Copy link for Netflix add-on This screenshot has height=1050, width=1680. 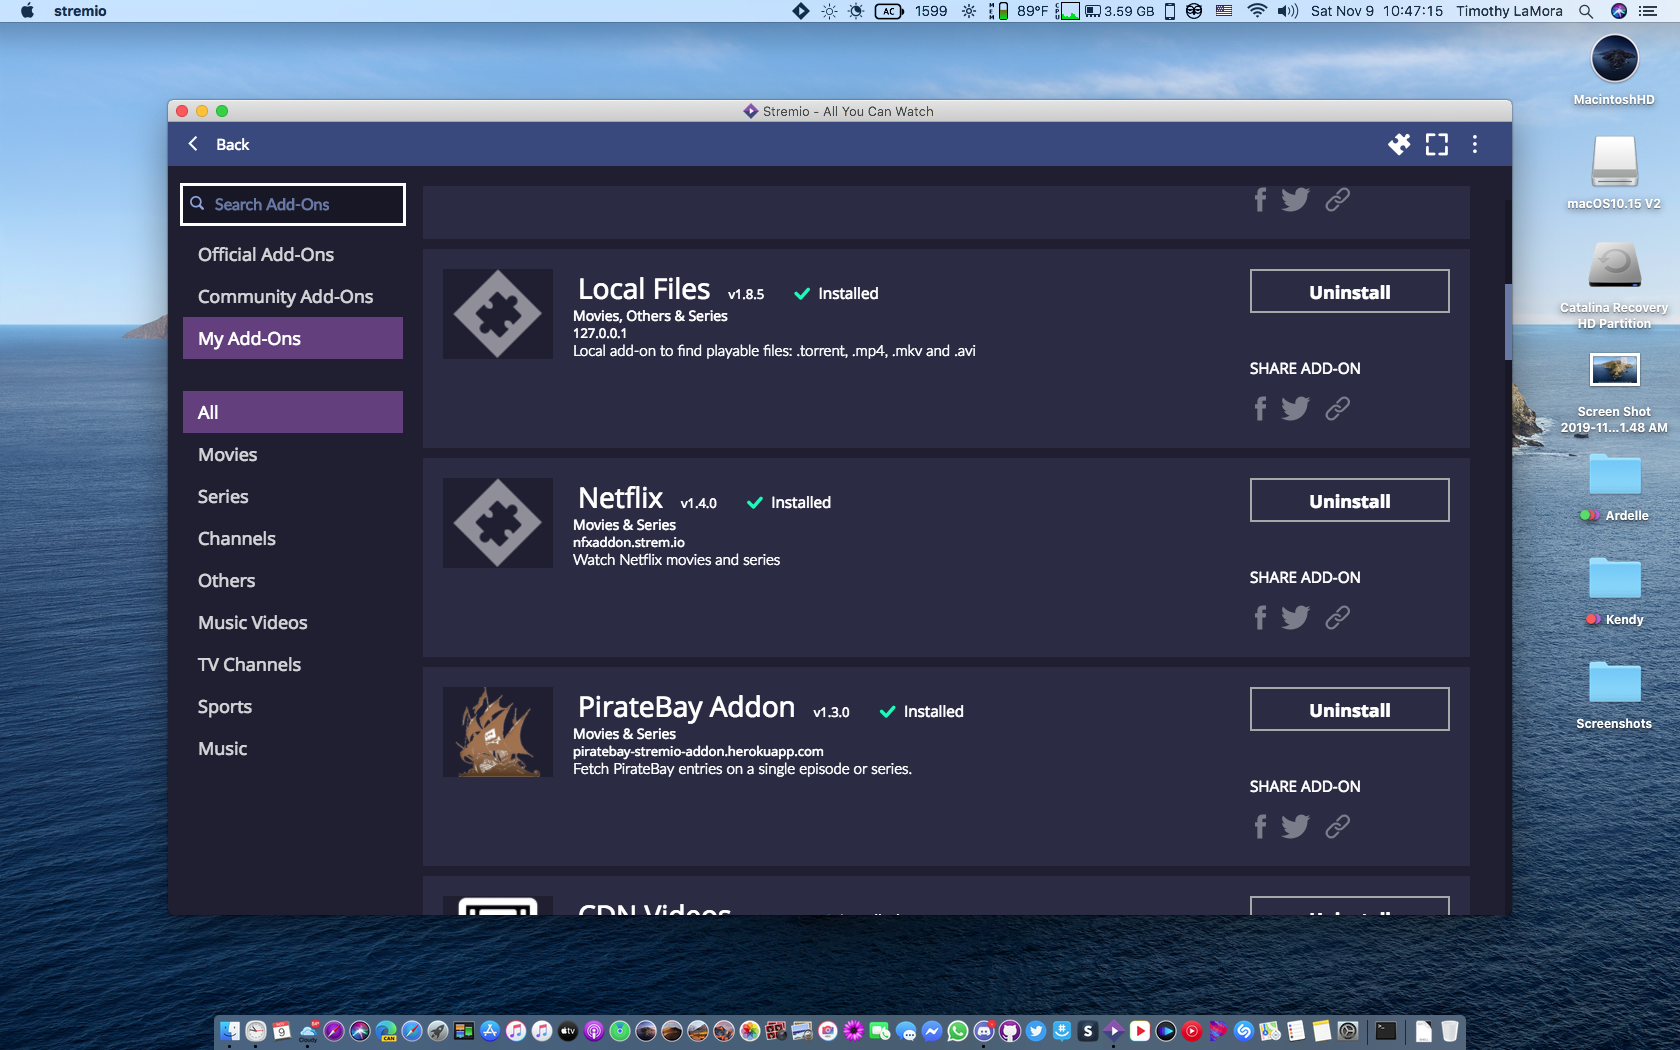tap(1337, 618)
